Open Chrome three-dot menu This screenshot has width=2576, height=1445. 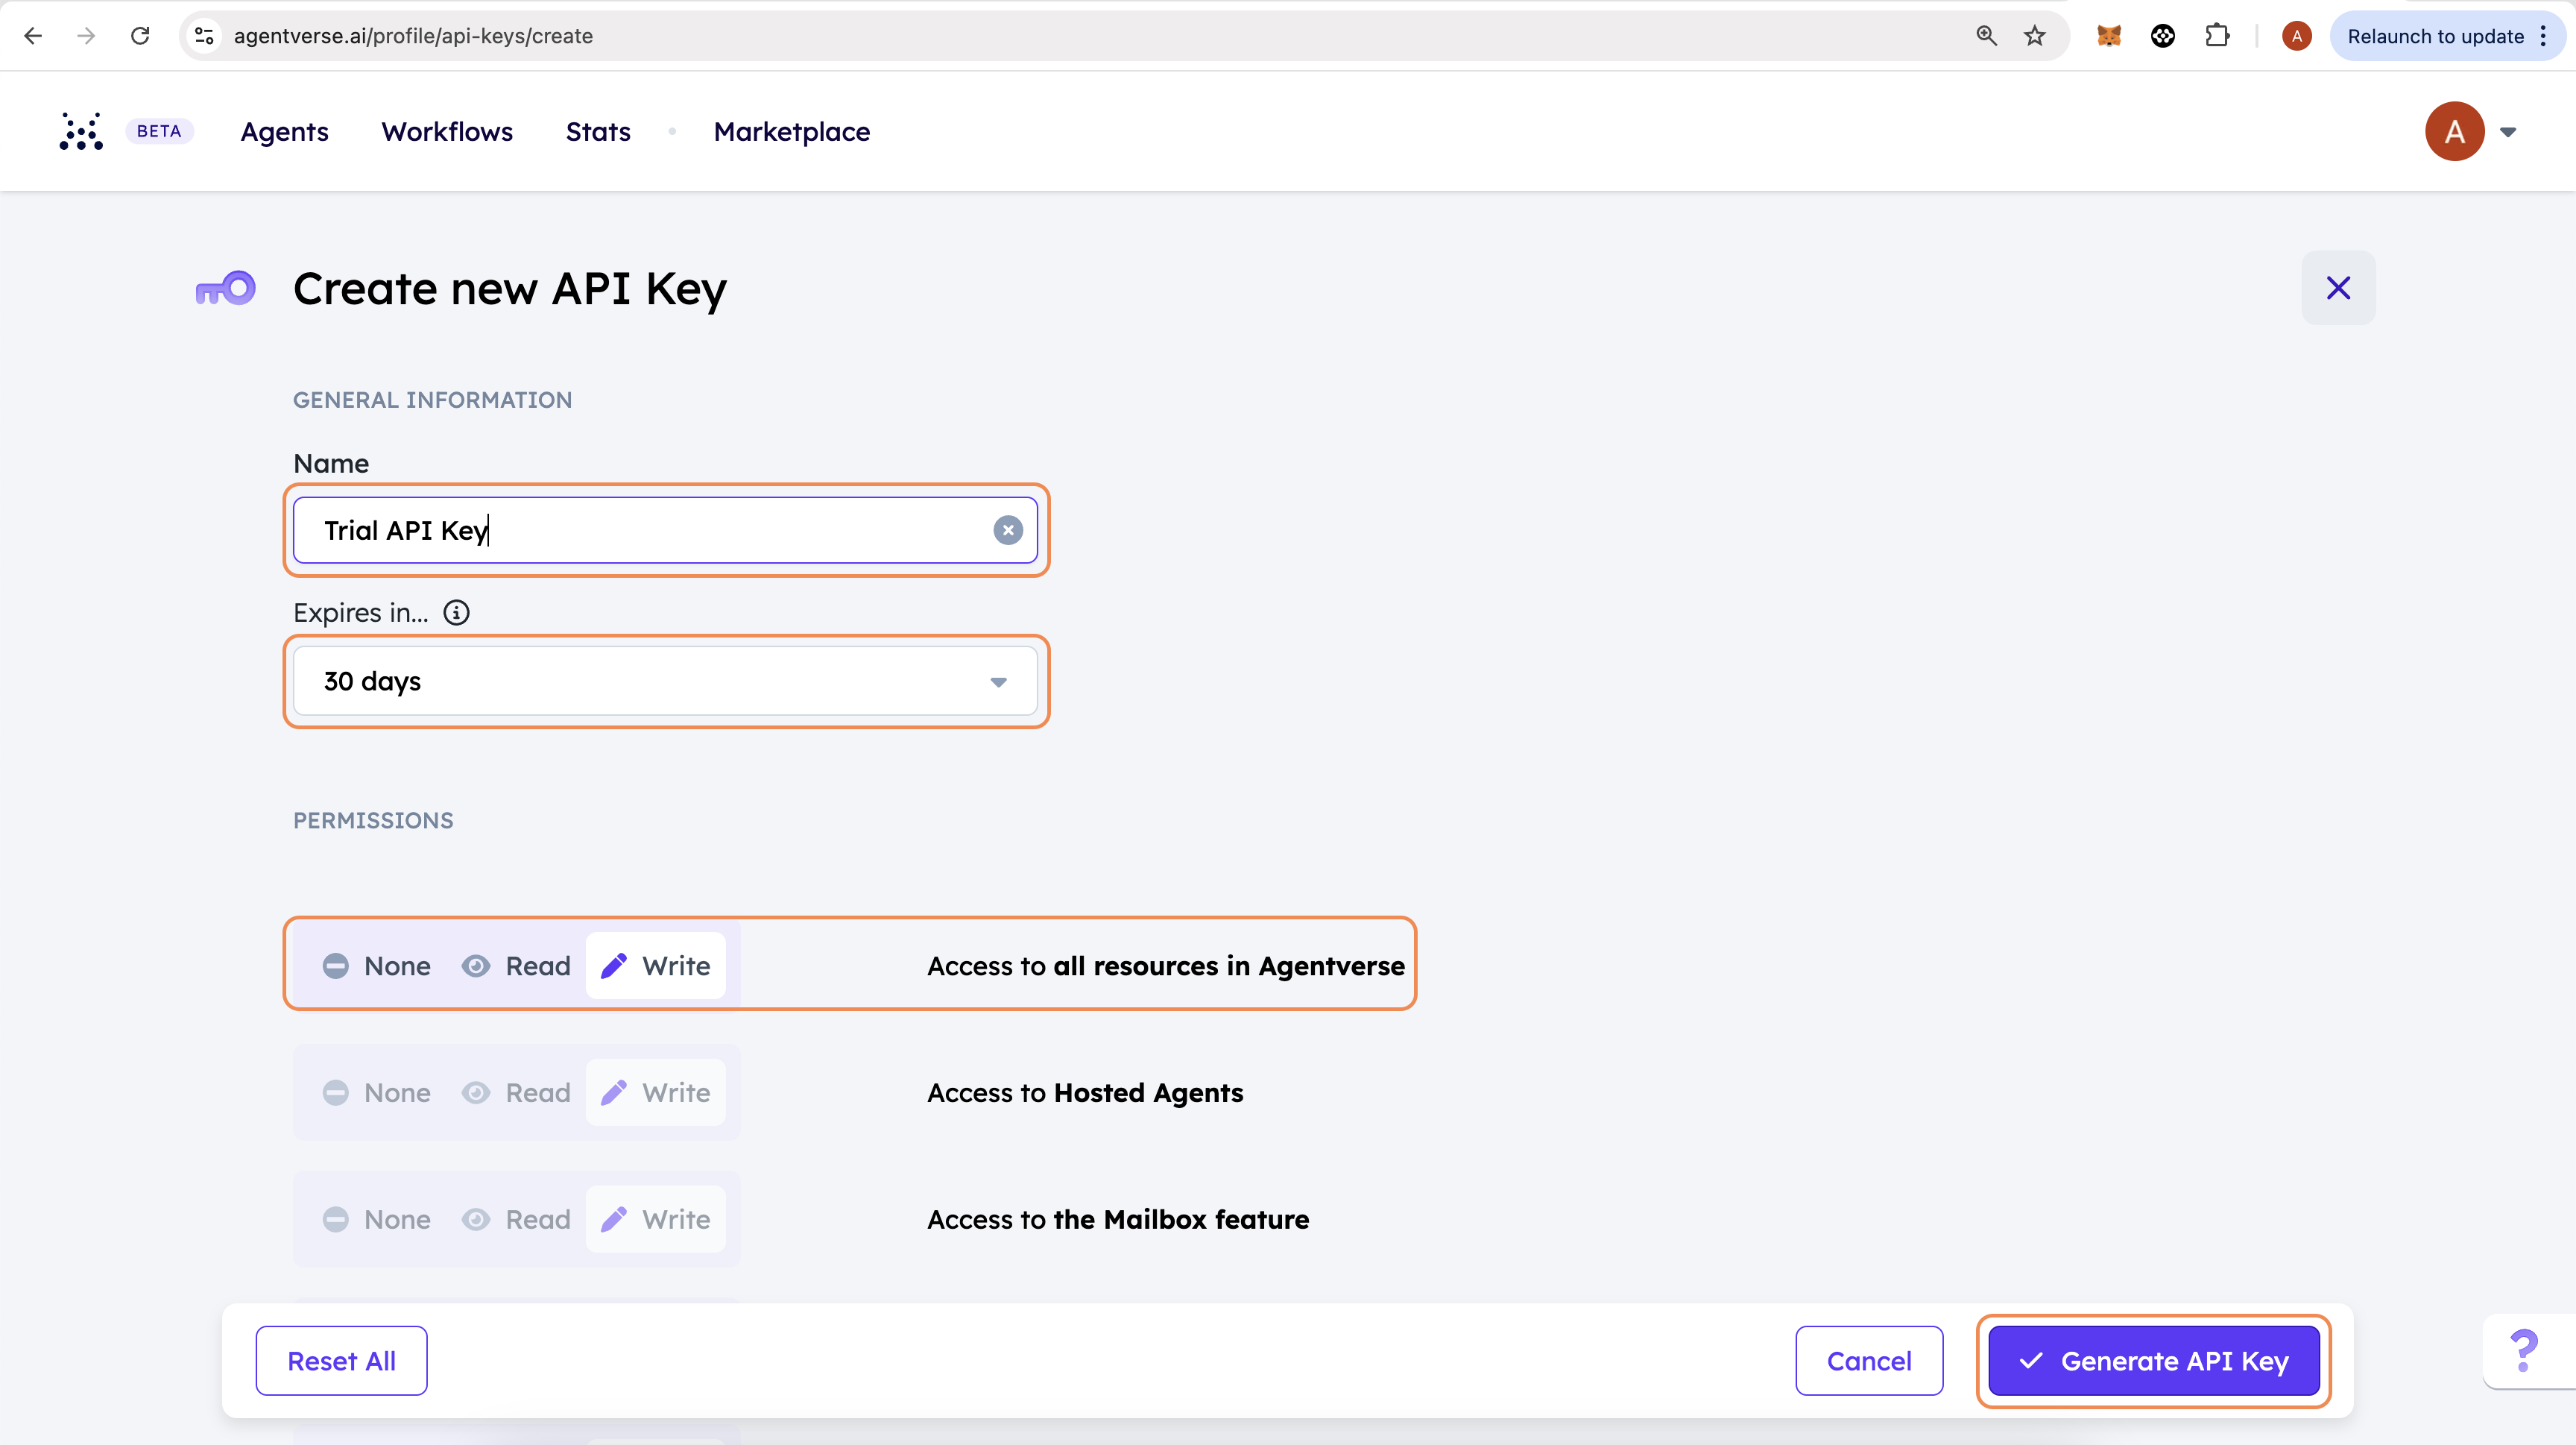(x=2543, y=36)
